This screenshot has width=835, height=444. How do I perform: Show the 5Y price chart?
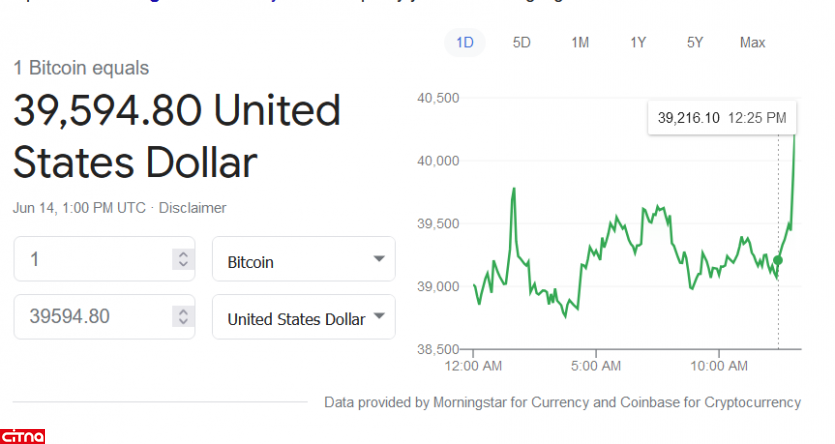(695, 42)
